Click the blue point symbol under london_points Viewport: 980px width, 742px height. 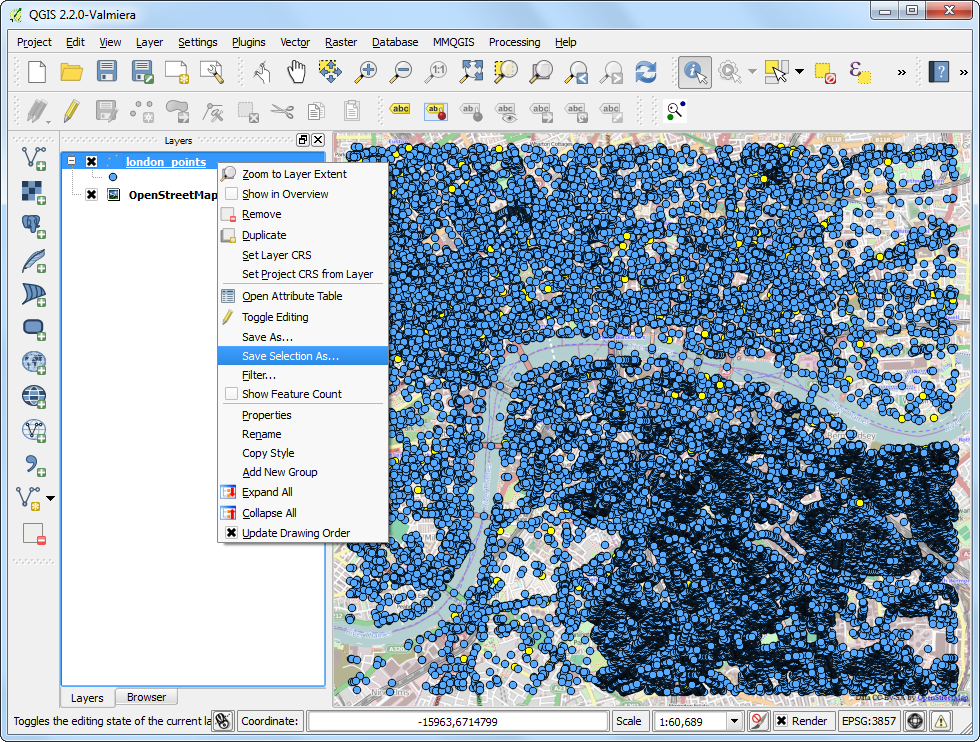[x=112, y=177]
